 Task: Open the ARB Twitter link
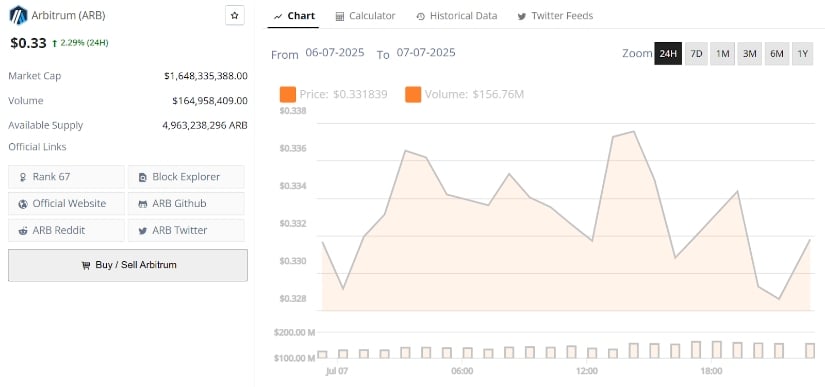[x=186, y=230]
